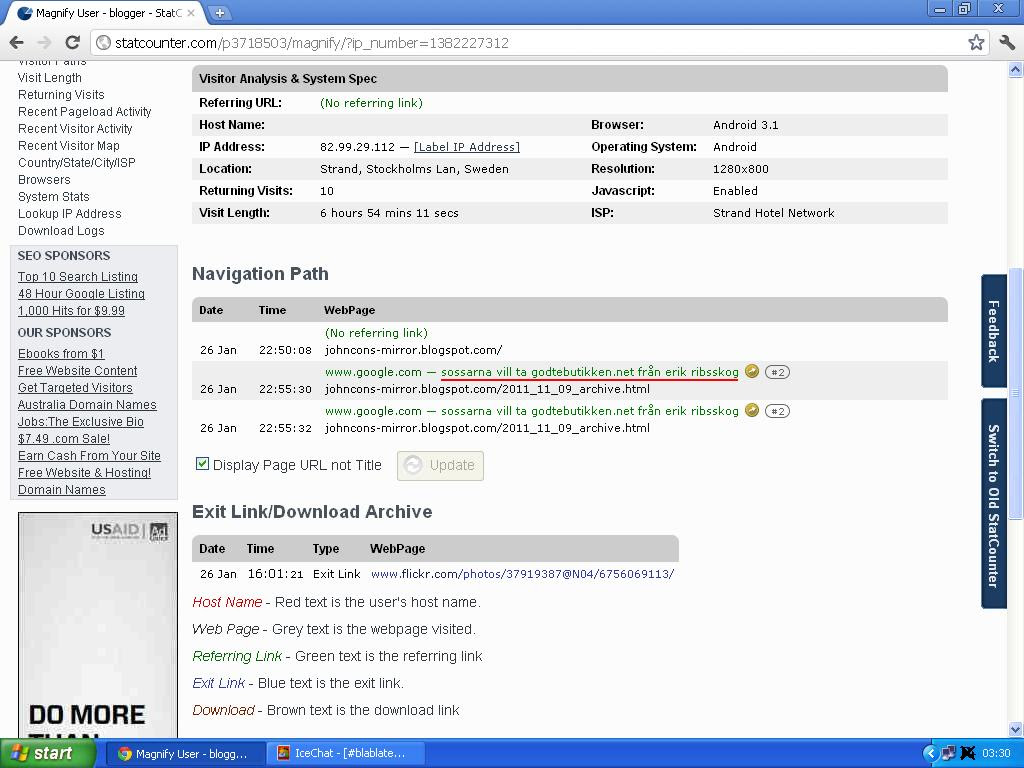This screenshot has height=768, width=1024.
Task: Open Download Logs
Action: [61, 231]
